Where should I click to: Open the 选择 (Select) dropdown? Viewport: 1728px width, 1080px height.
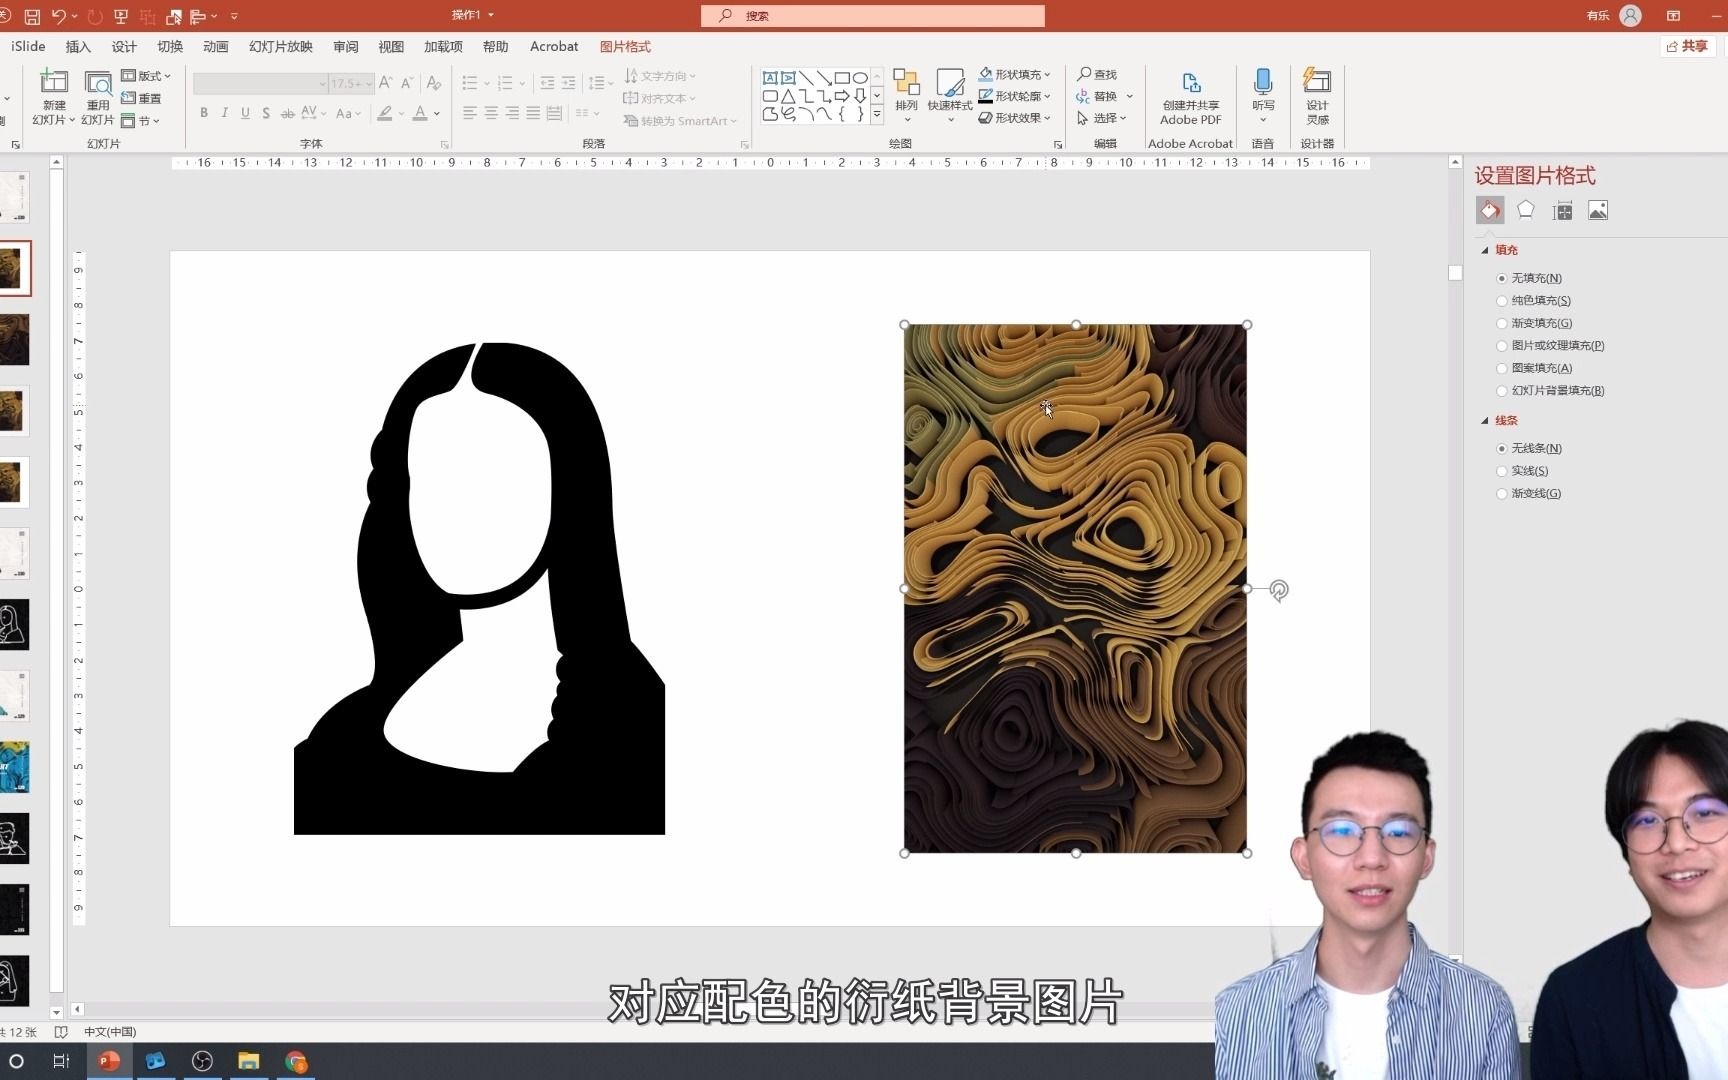click(1102, 118)
